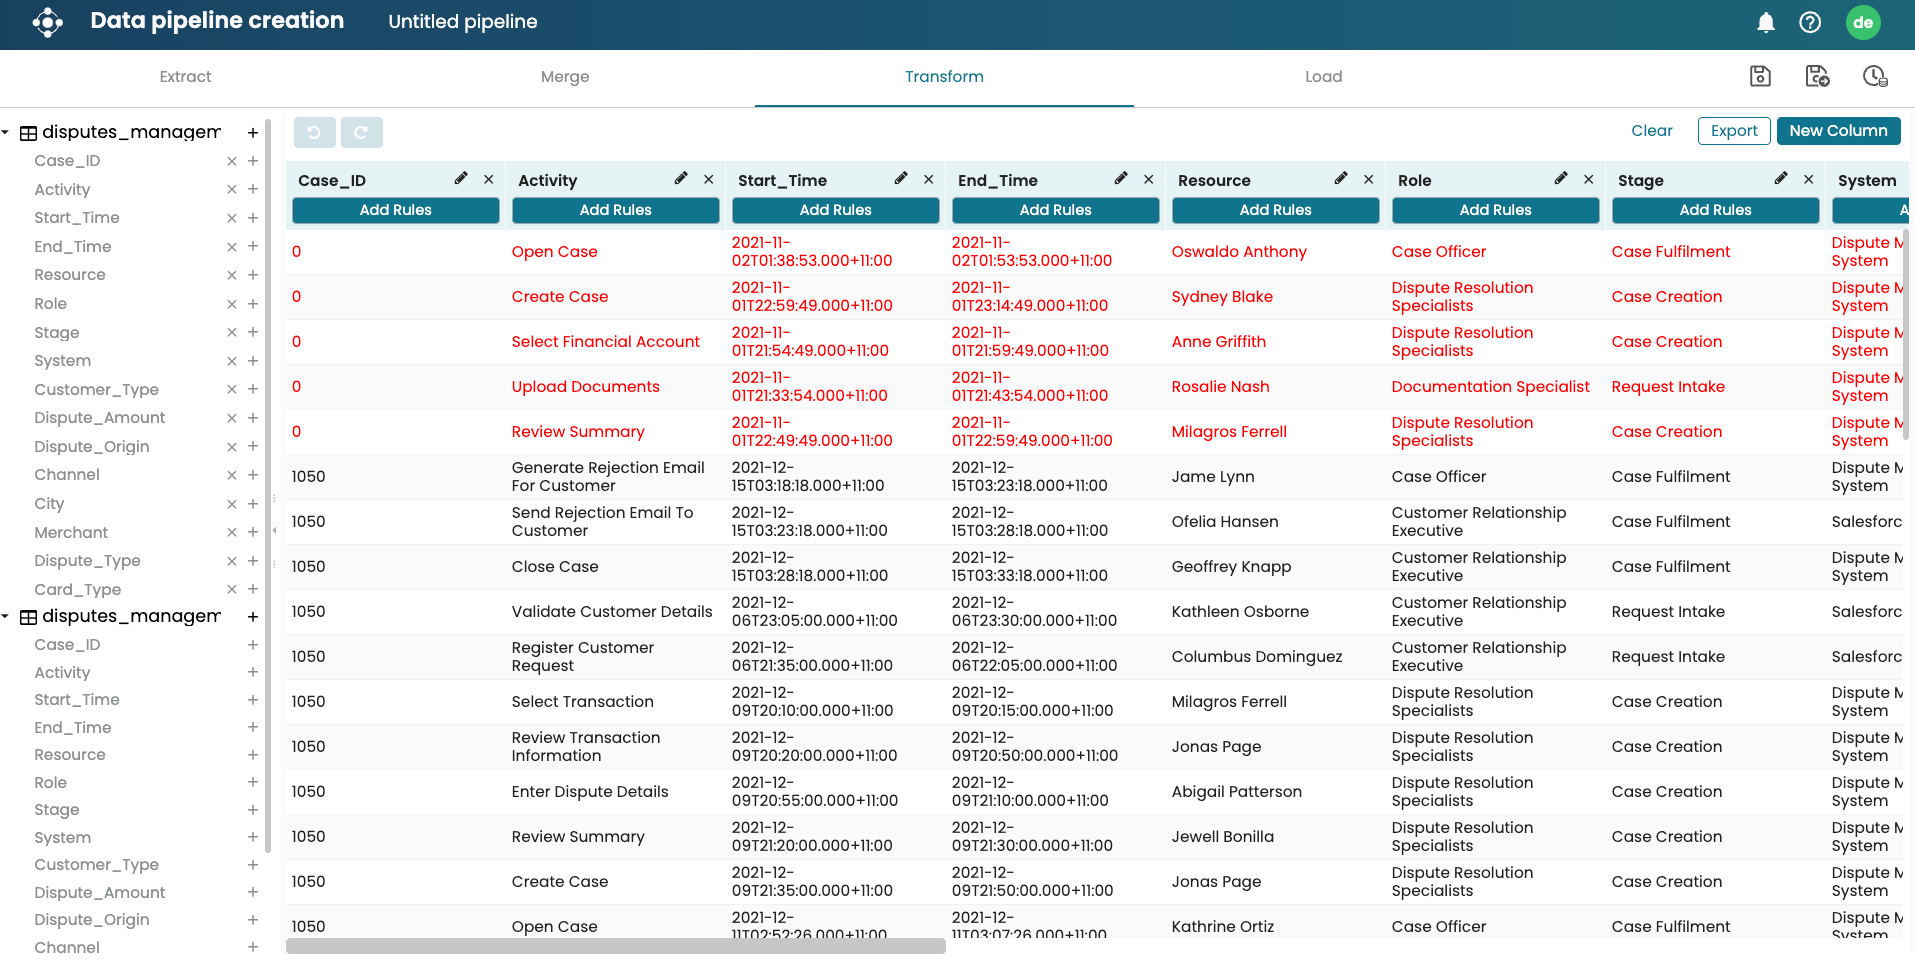Remove Customer_Type field from first table

coord(232,390)
